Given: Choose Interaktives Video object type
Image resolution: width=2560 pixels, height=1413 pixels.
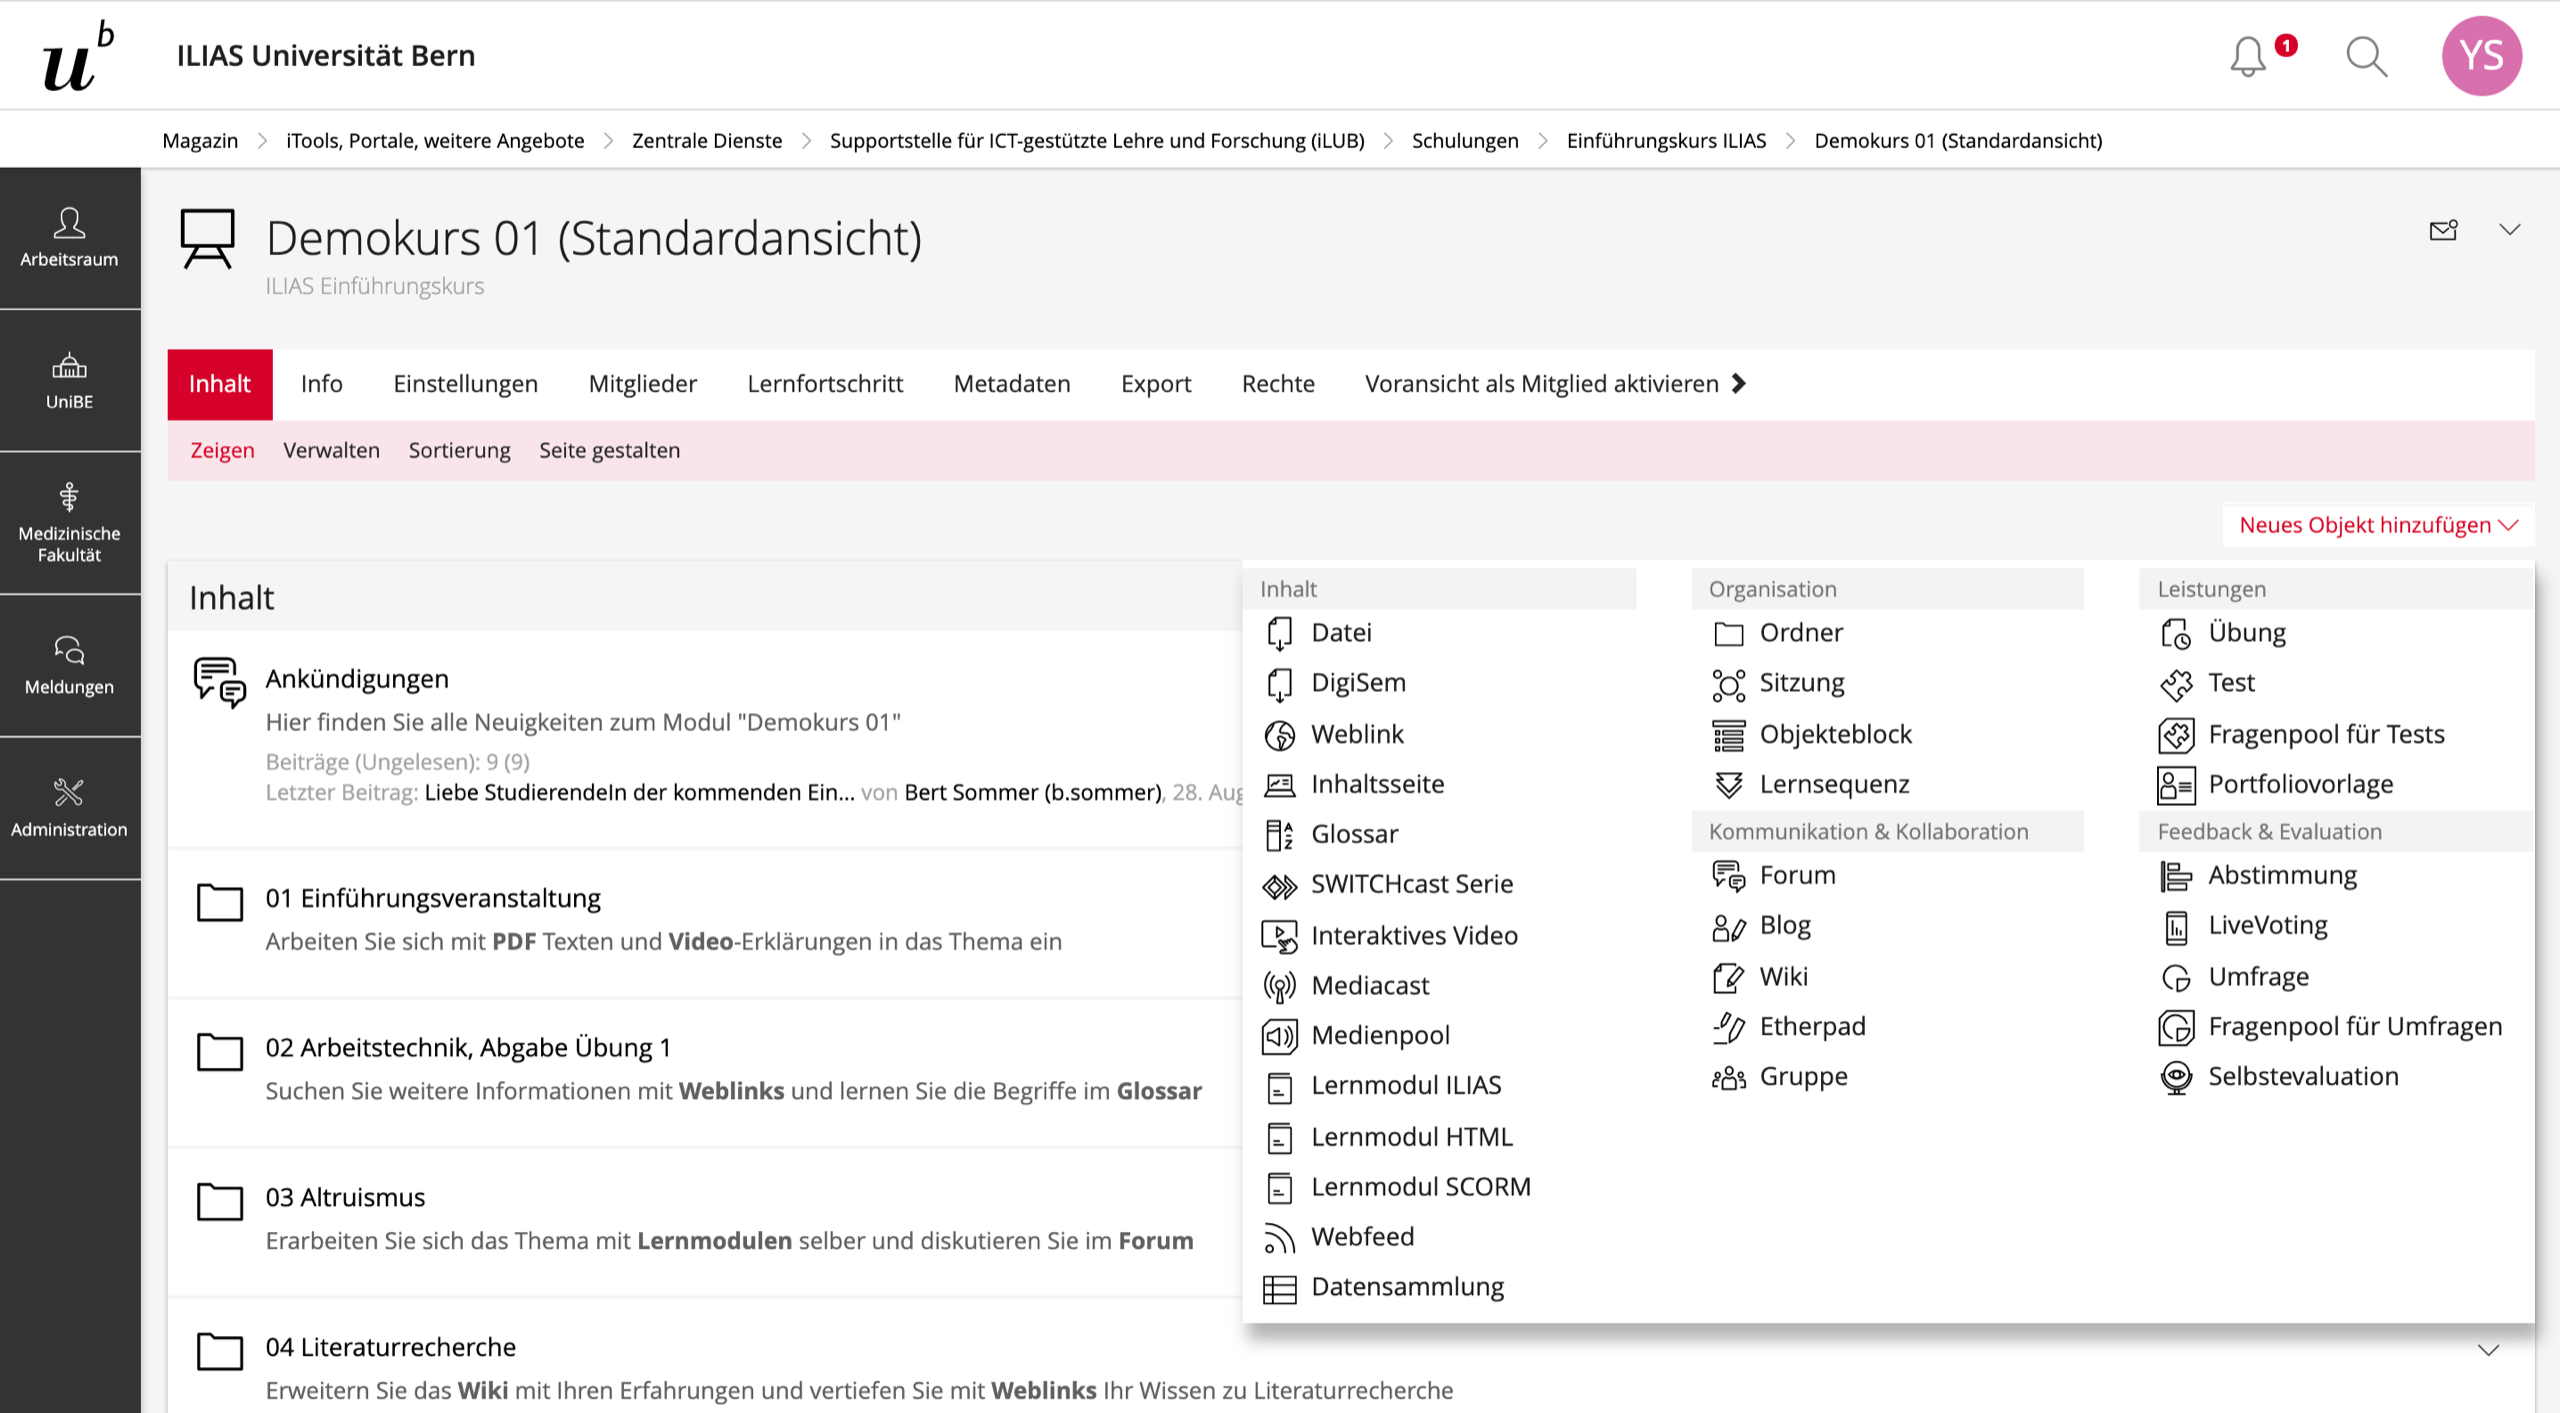Looking at the screenshot, I should (x=1413, y=935).
